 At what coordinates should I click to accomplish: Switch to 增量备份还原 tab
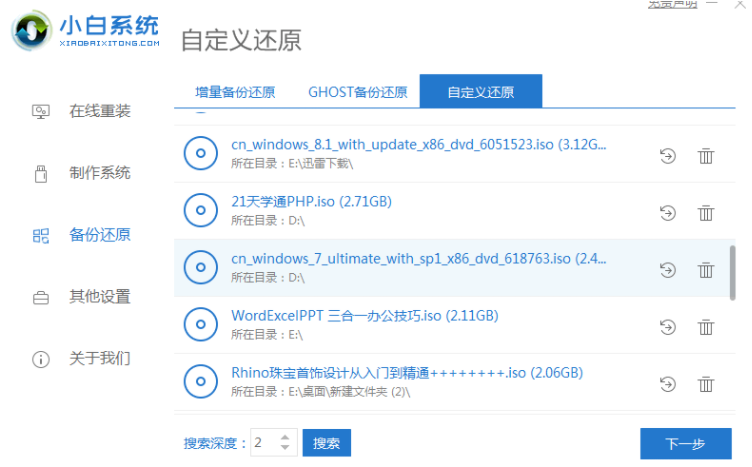[x=236, y=92]
